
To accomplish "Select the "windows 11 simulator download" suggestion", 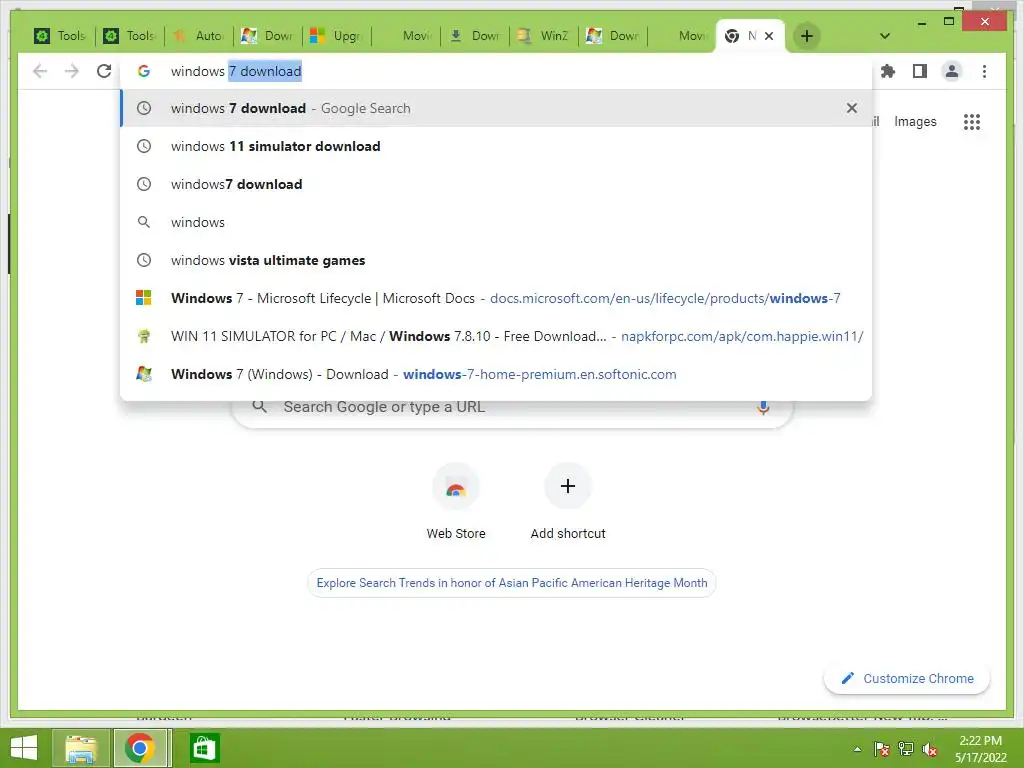I will [x=496, y=146].
